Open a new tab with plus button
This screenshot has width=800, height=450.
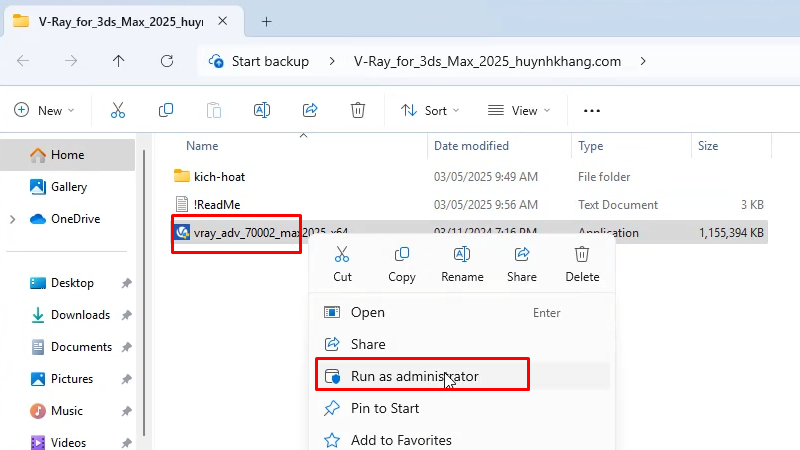click(266, 21)
